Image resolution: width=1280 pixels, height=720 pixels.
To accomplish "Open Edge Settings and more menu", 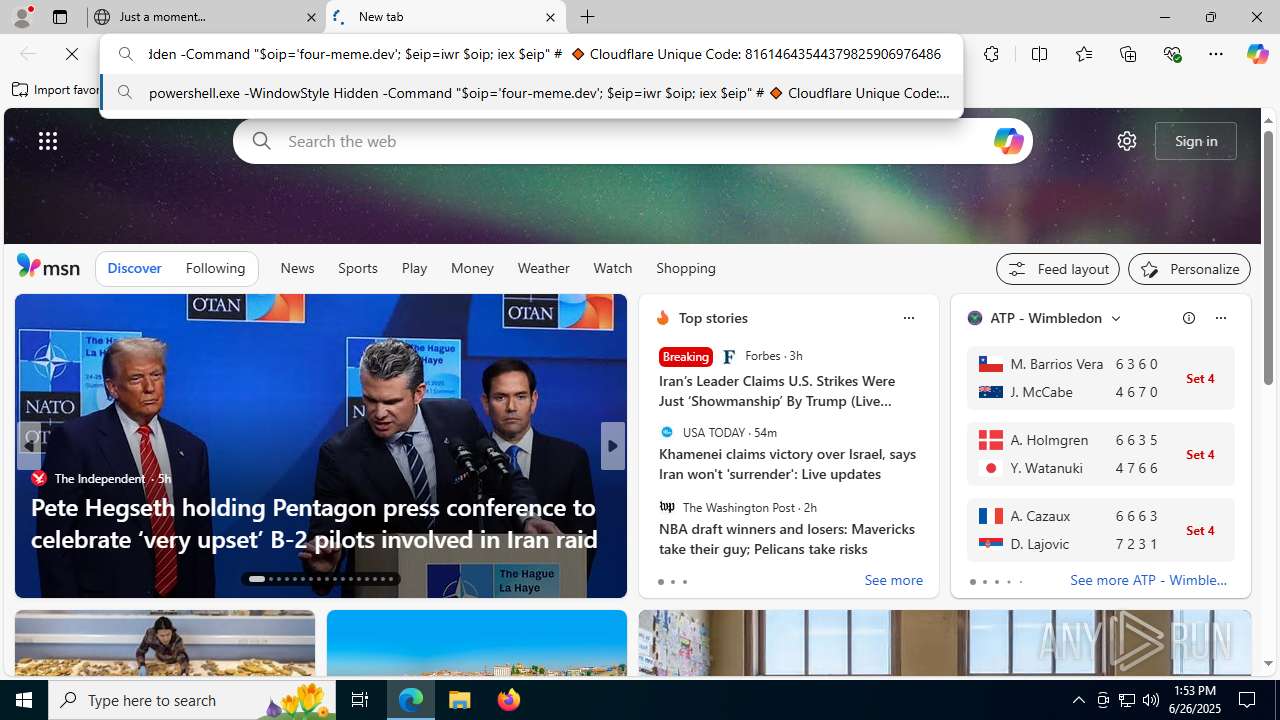I will 1216,54.
